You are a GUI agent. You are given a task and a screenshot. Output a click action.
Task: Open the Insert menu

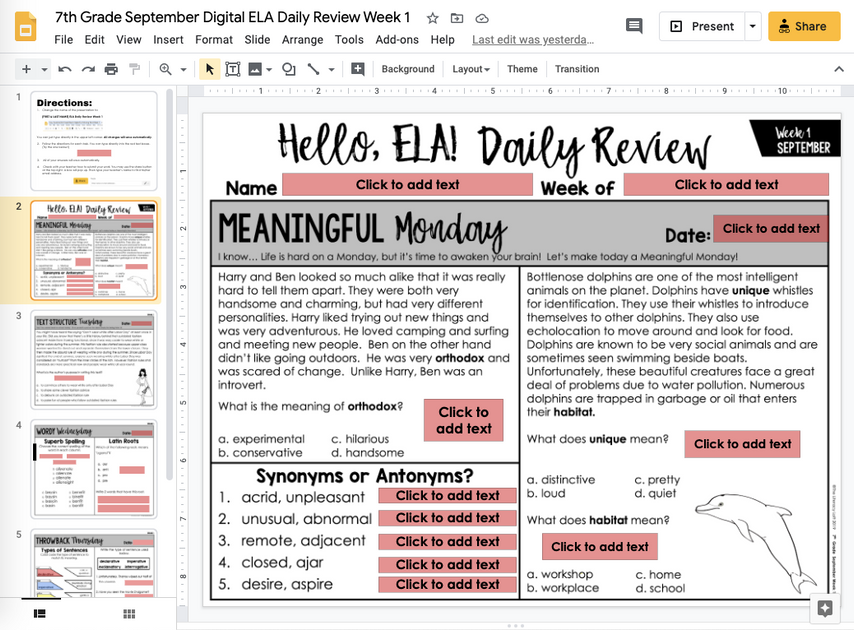168,40
